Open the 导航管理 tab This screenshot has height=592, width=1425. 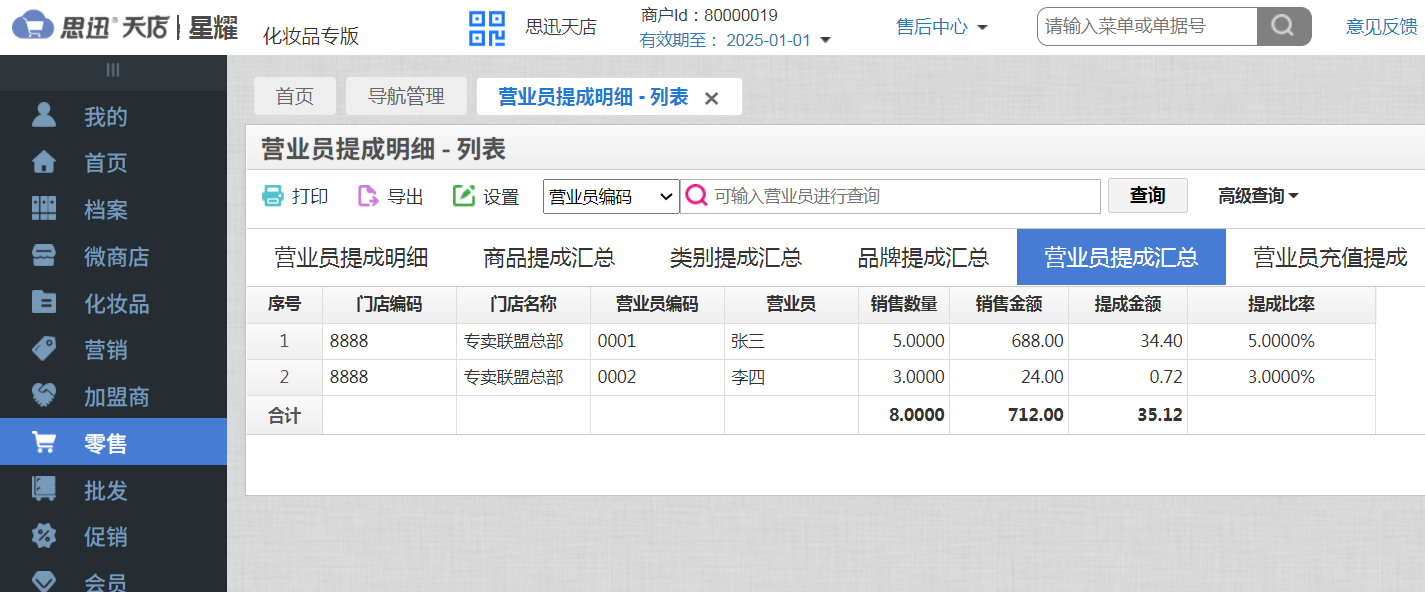[406, 95]
